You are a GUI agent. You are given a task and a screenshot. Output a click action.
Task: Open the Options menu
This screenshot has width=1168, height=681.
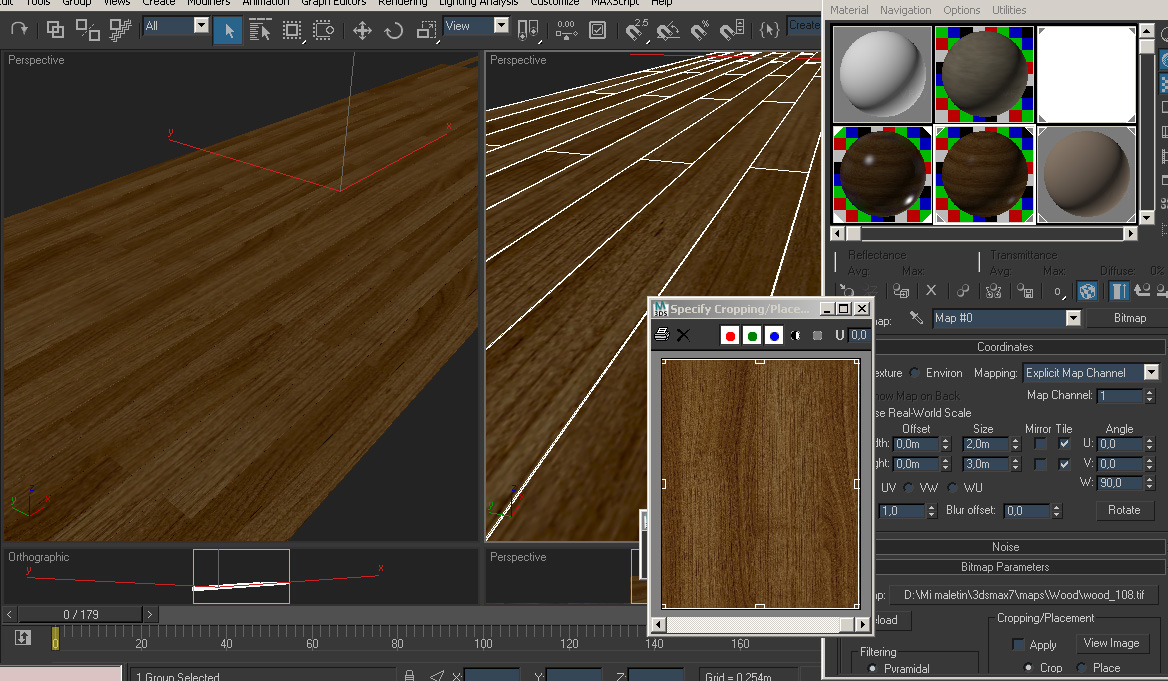point(962,10)
